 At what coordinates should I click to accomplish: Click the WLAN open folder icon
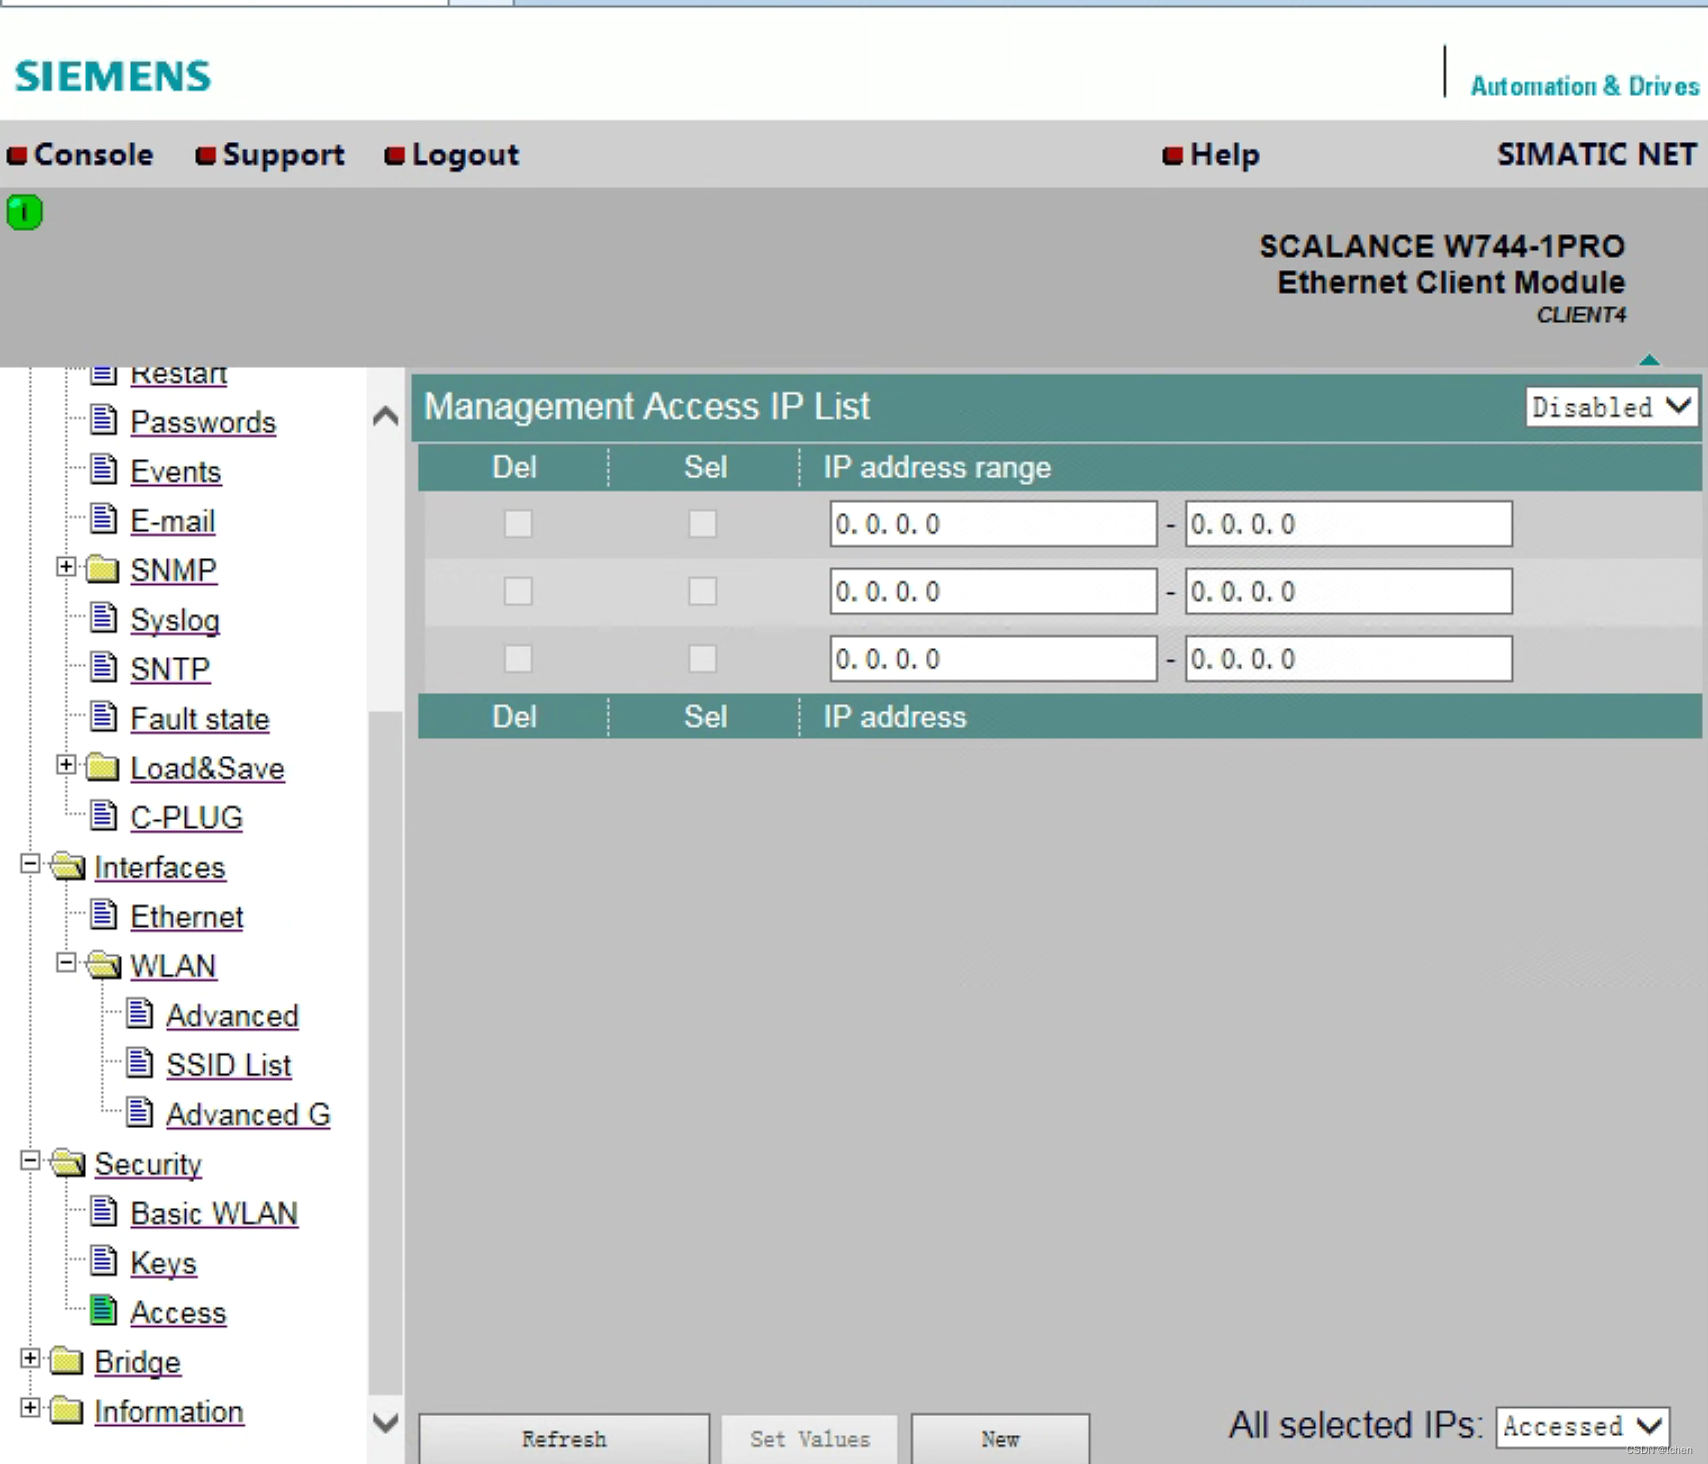click(x=103, y=965)
